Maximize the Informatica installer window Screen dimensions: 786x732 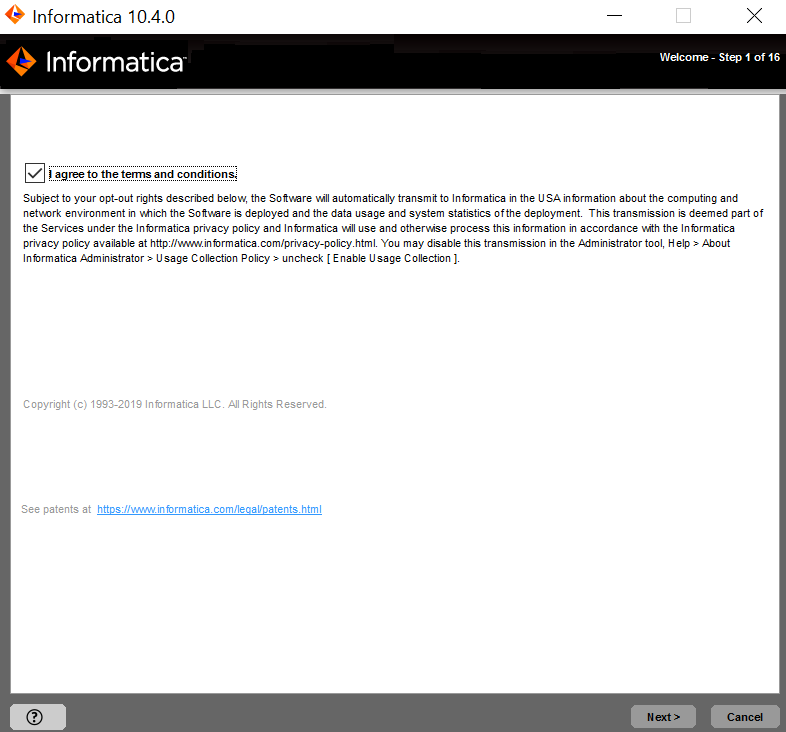(x=683, y=16)
